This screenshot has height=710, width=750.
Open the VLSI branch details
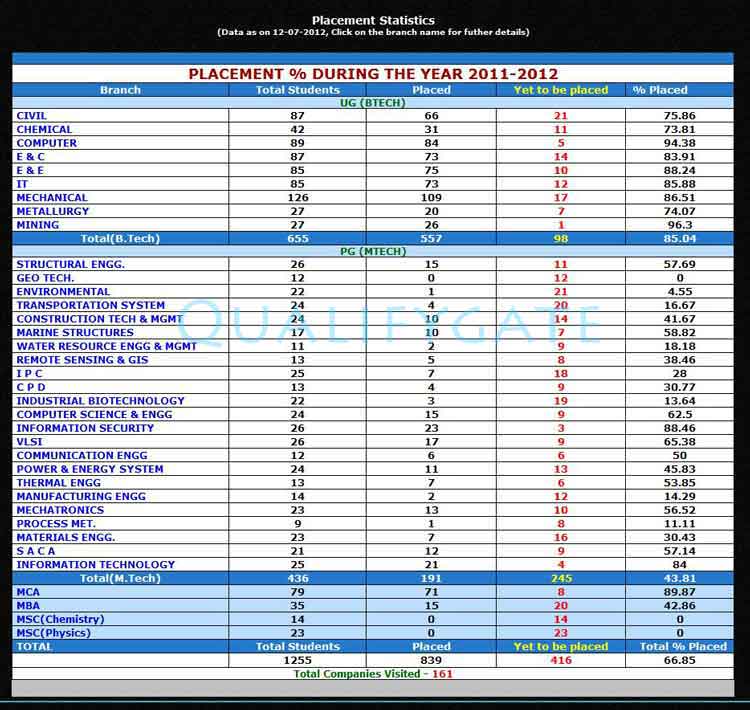(x=29, y=442)
